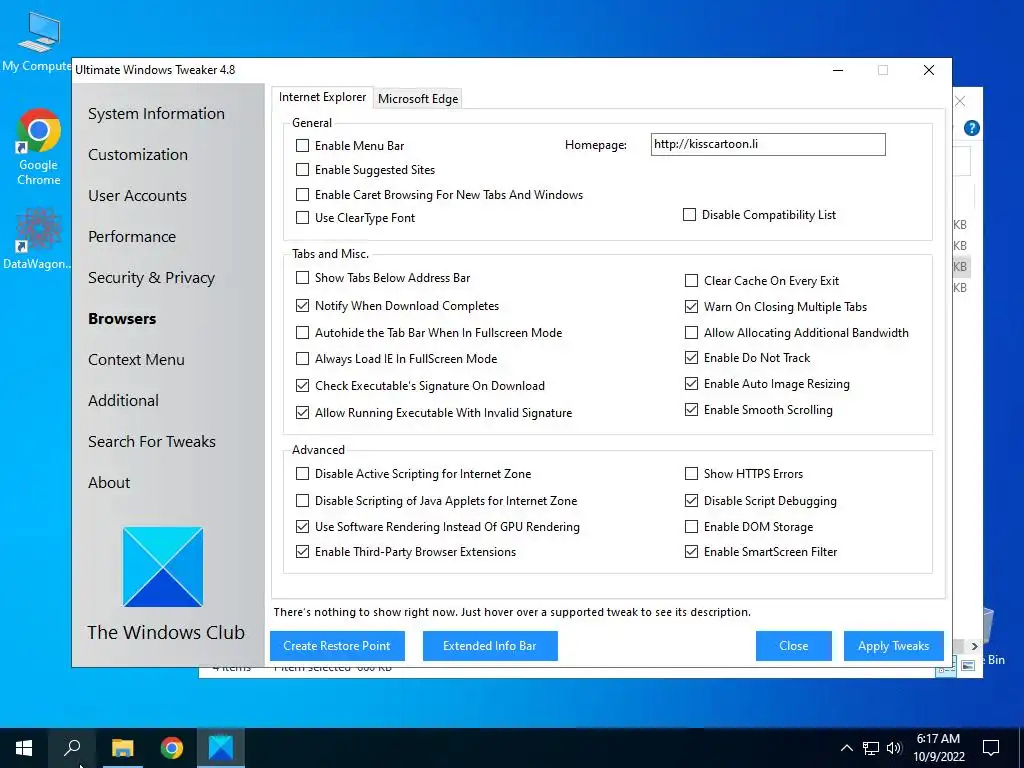
Task: Toggle Enable SmartScreen Filter
Action: coord(691,552)
